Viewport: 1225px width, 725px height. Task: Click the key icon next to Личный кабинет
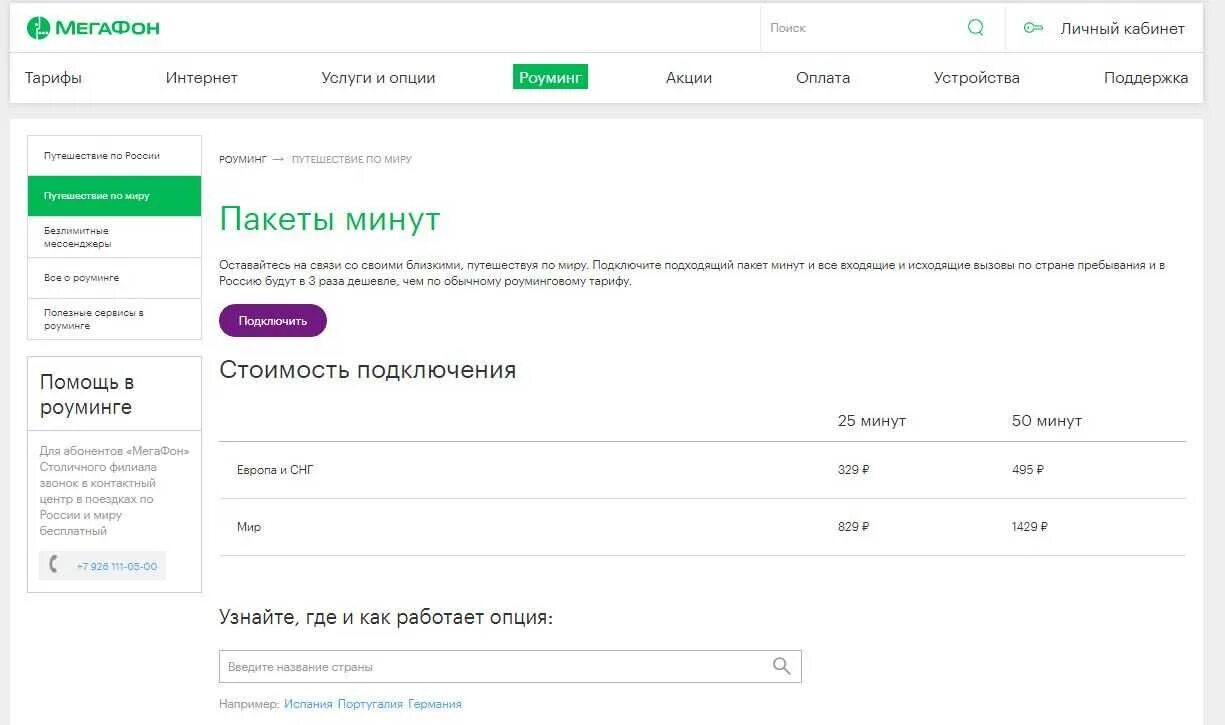(x=1033, y=28)
